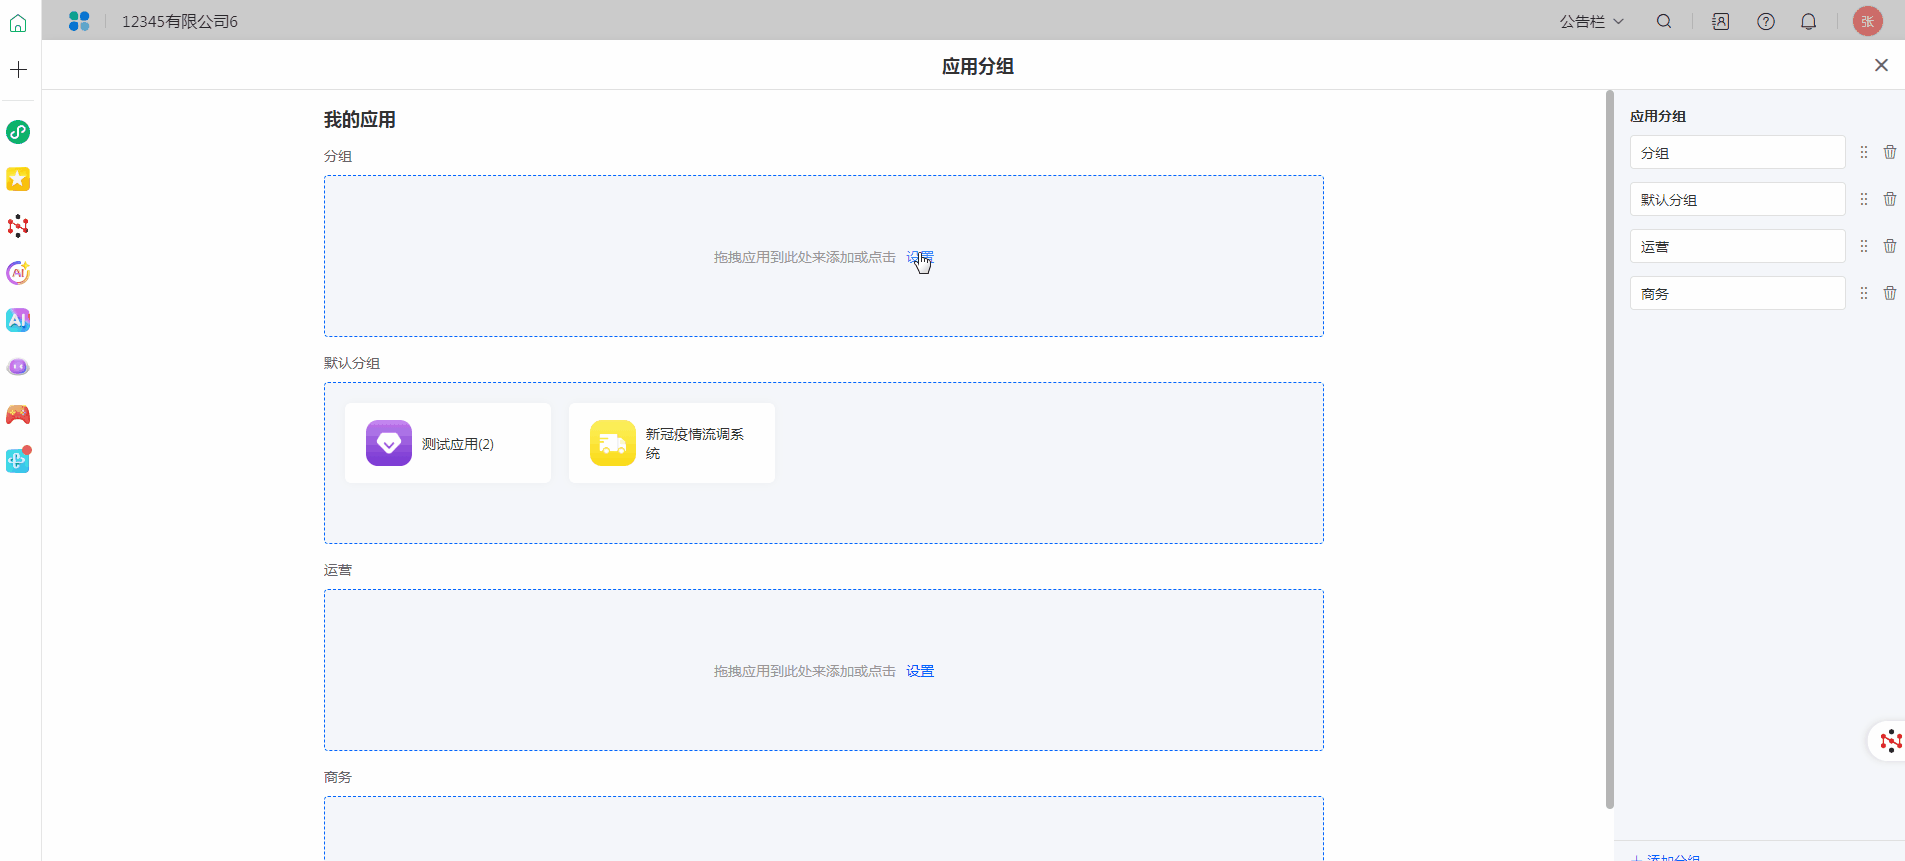
Task: Click the home icon in sidebar
Action: (18, 22)
